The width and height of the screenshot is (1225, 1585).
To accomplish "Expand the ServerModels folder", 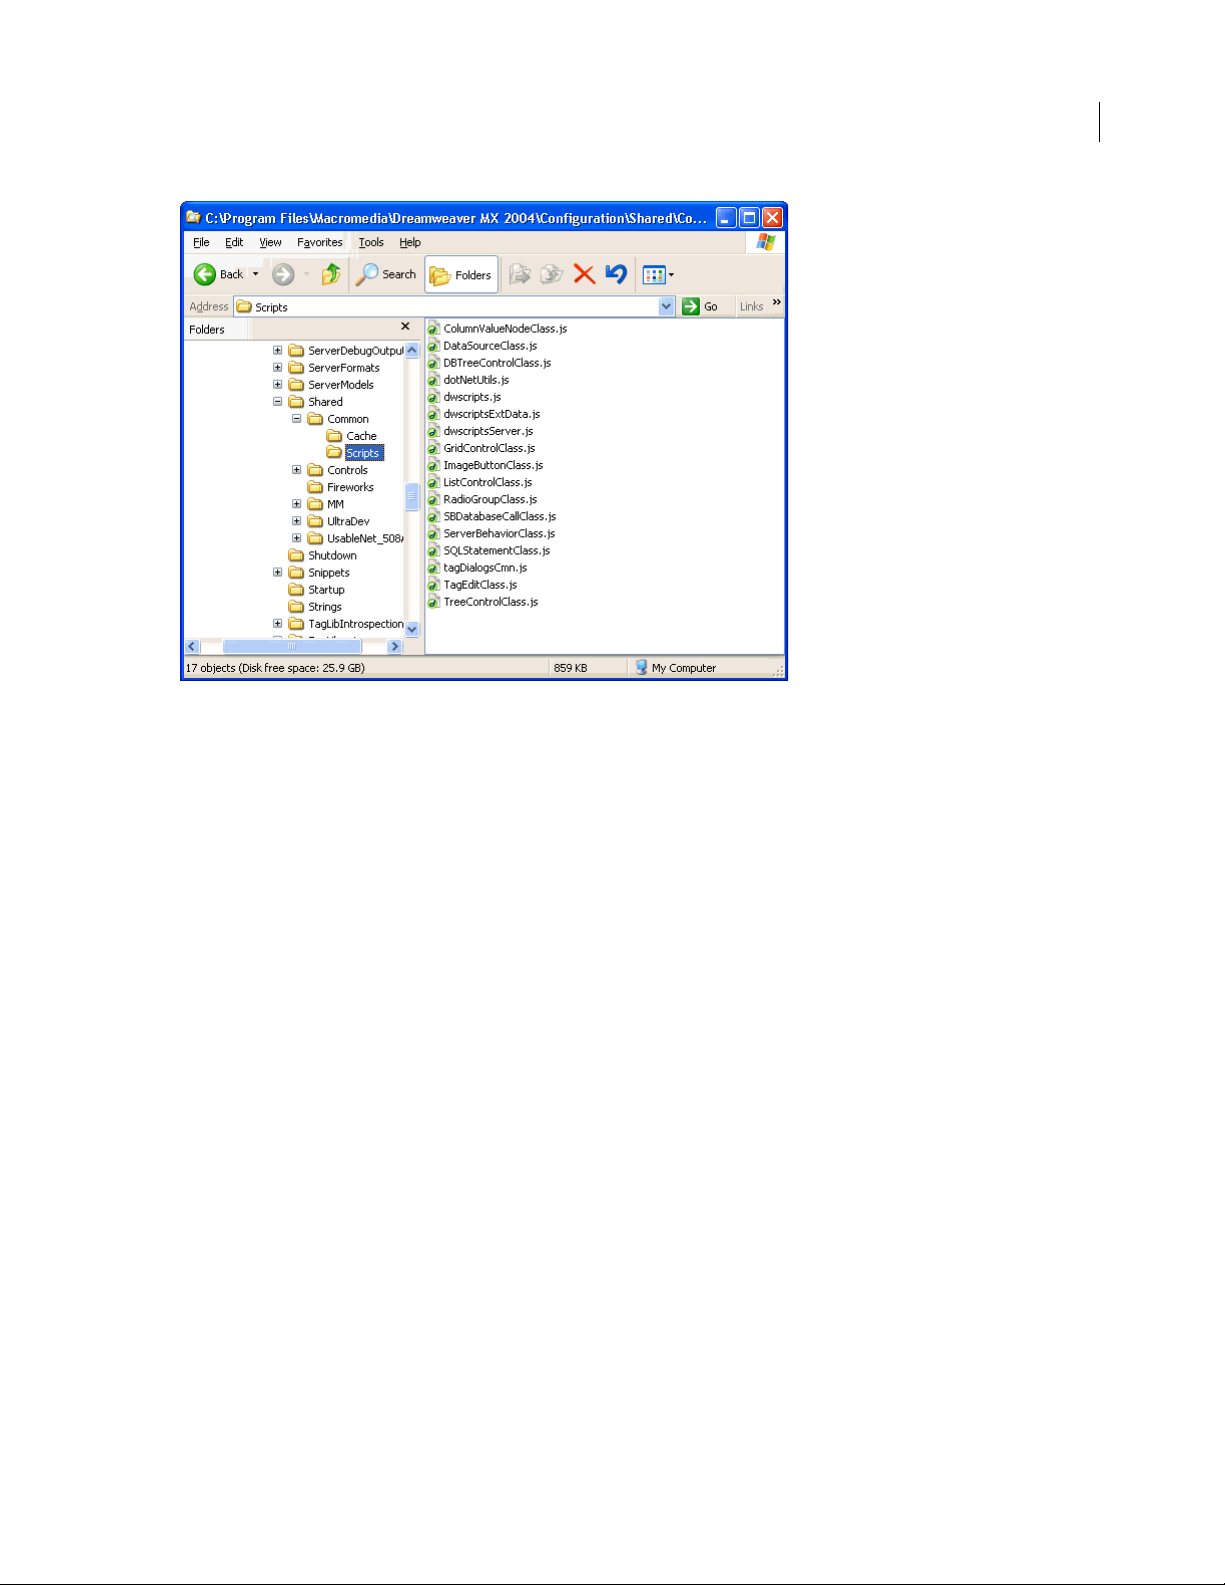I will [277, 384].
